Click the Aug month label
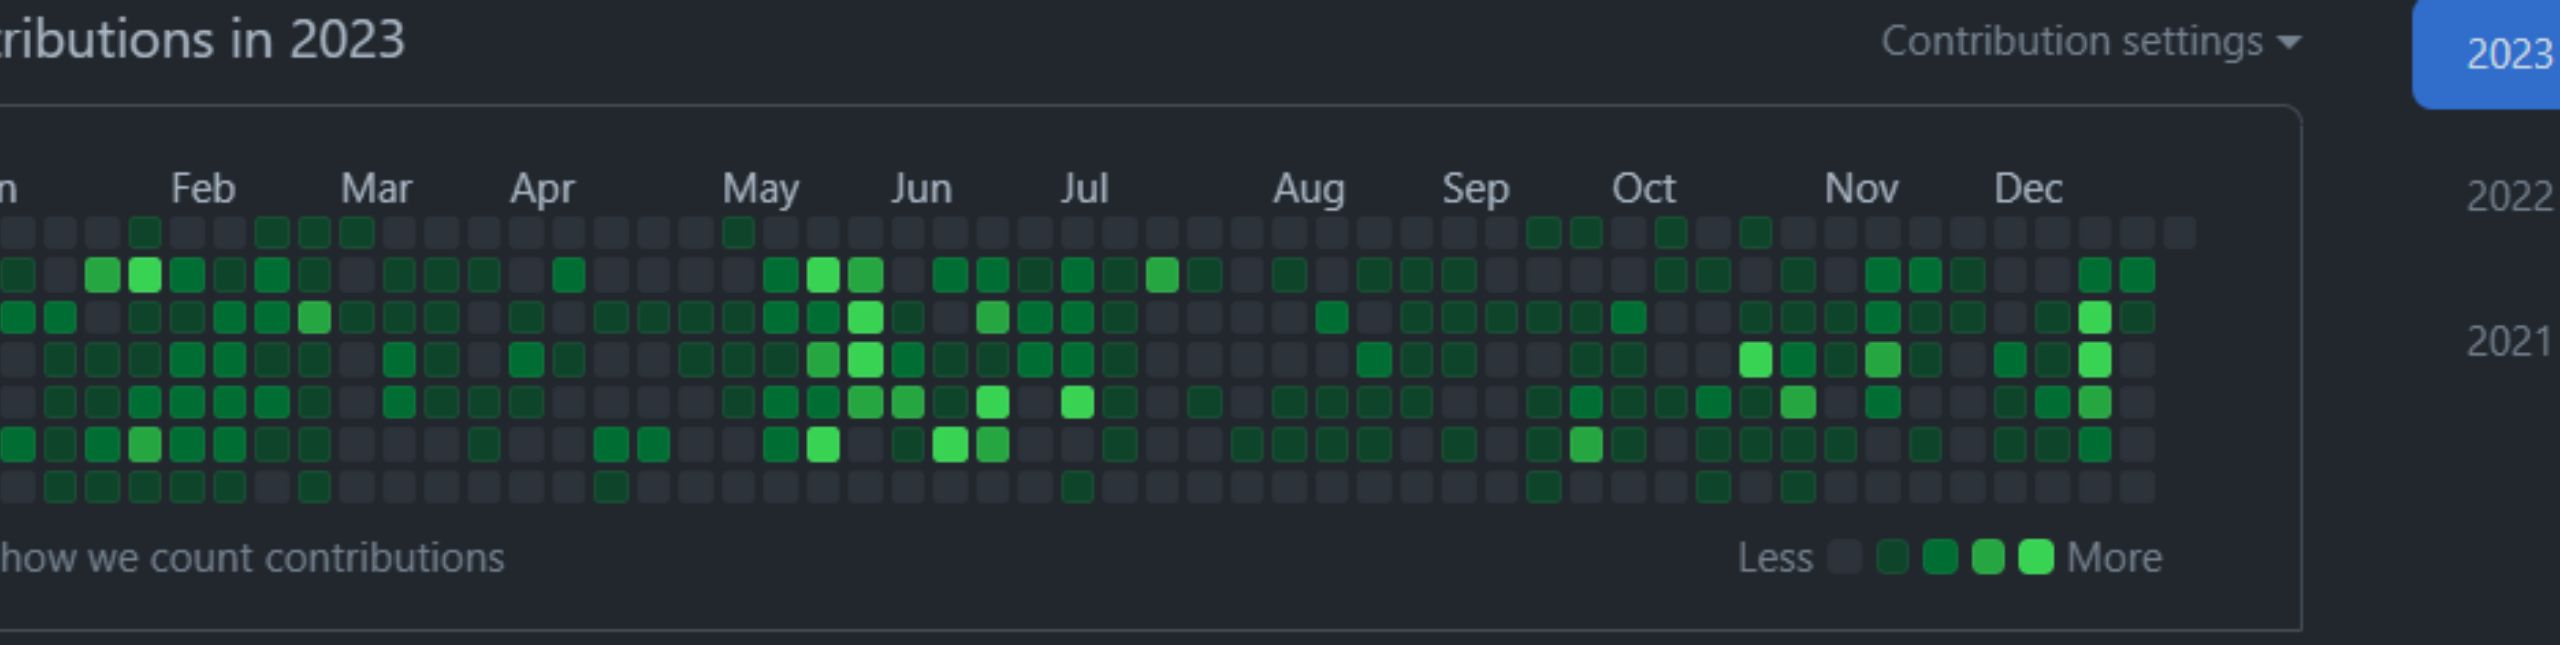 point(1308,188)
